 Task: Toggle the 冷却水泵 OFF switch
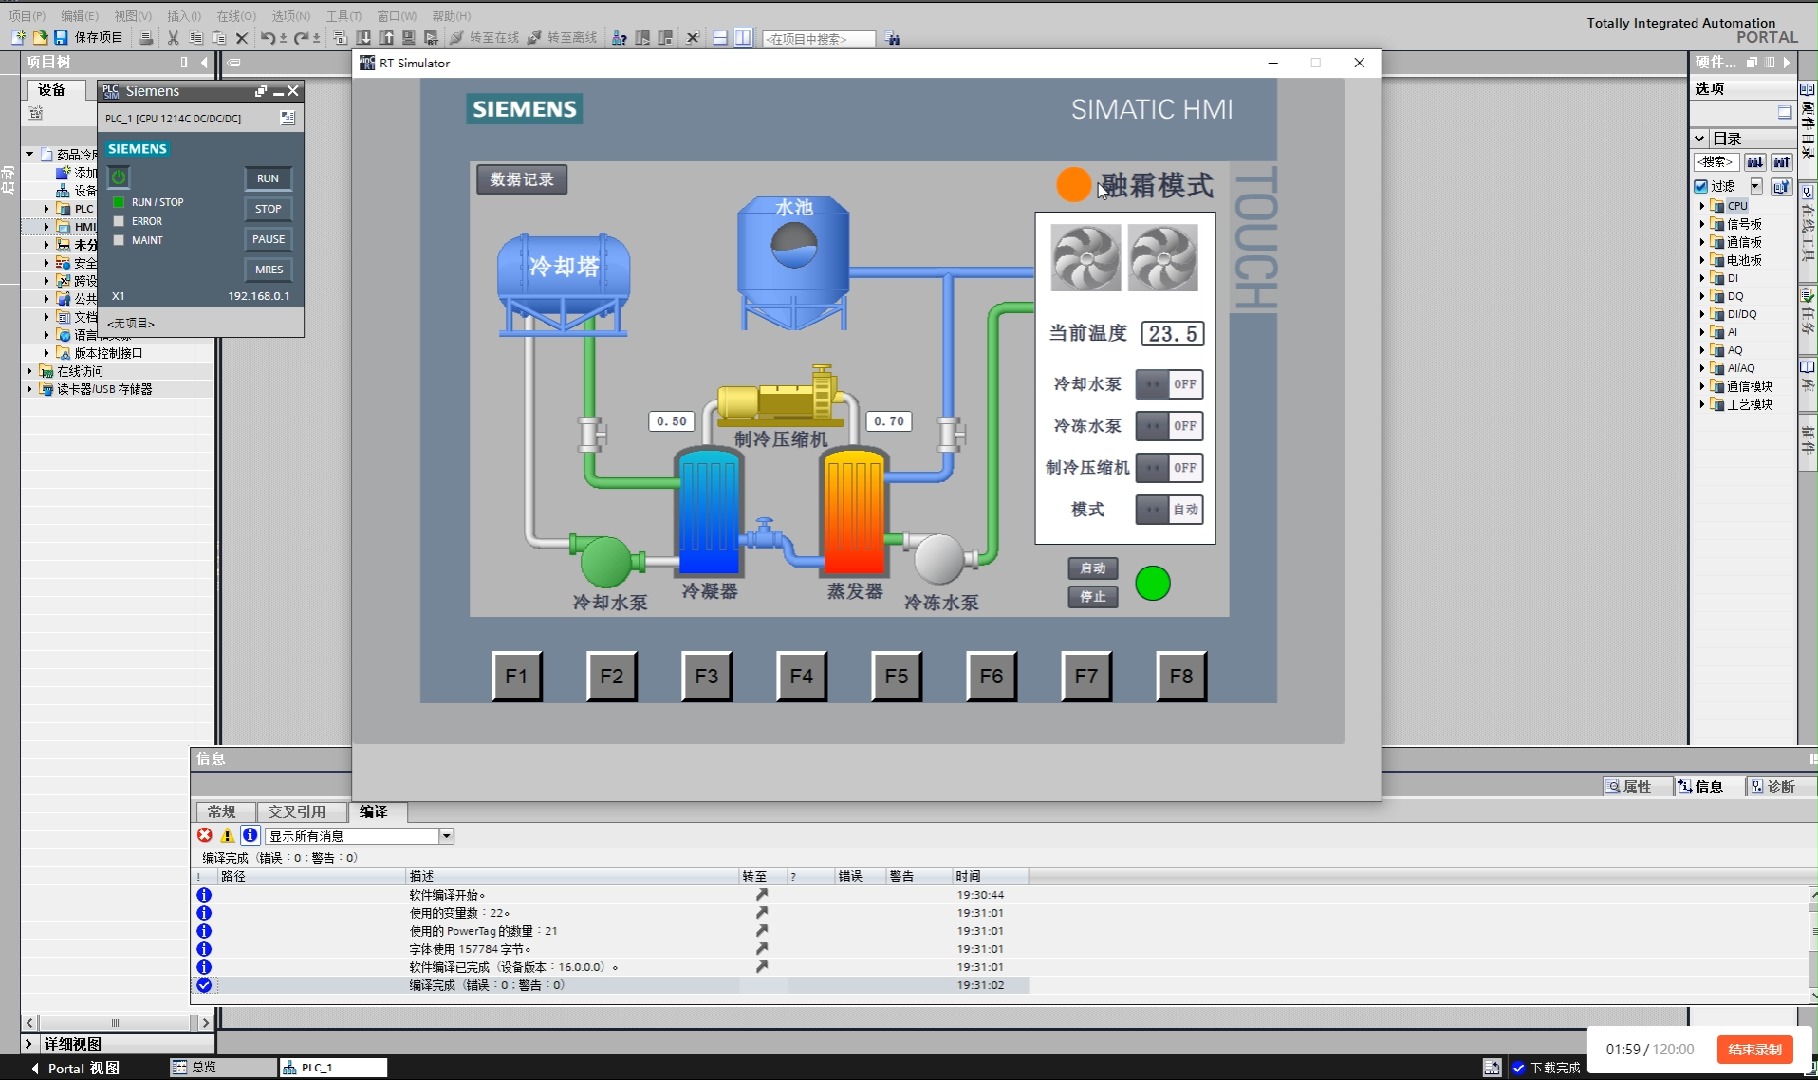tap(1169, 384)
